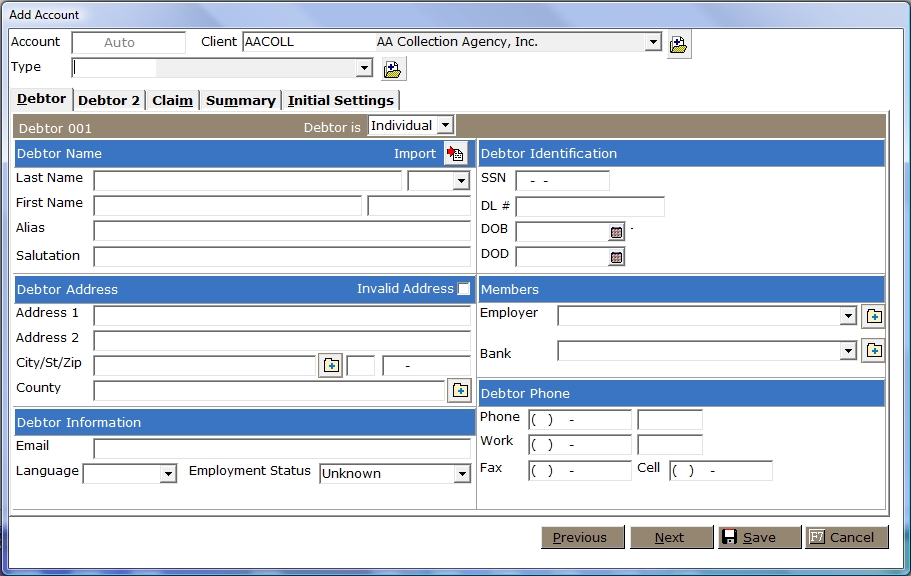Click the Cancel button

click(847, 537)
